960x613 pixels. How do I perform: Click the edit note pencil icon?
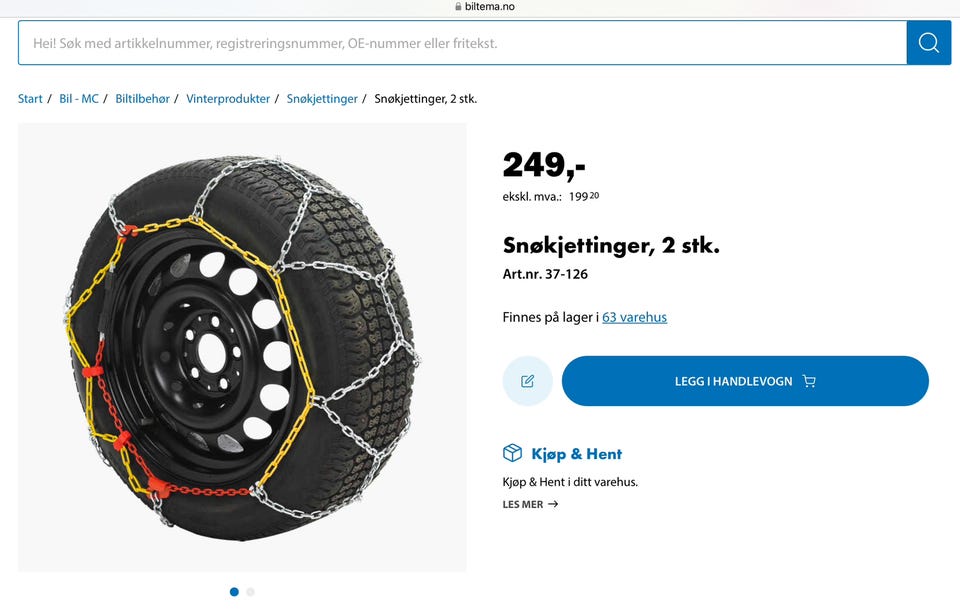point(528,381)
